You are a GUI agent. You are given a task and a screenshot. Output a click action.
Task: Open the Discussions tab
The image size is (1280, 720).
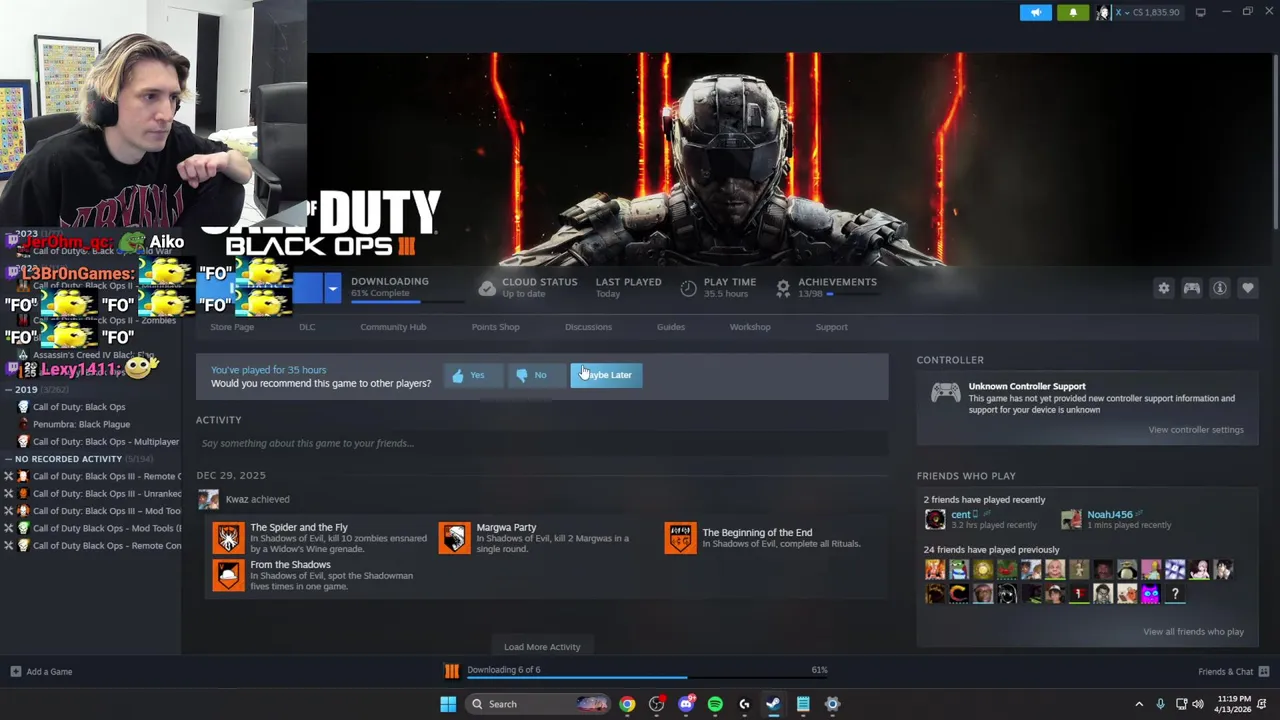coord(588,327)
